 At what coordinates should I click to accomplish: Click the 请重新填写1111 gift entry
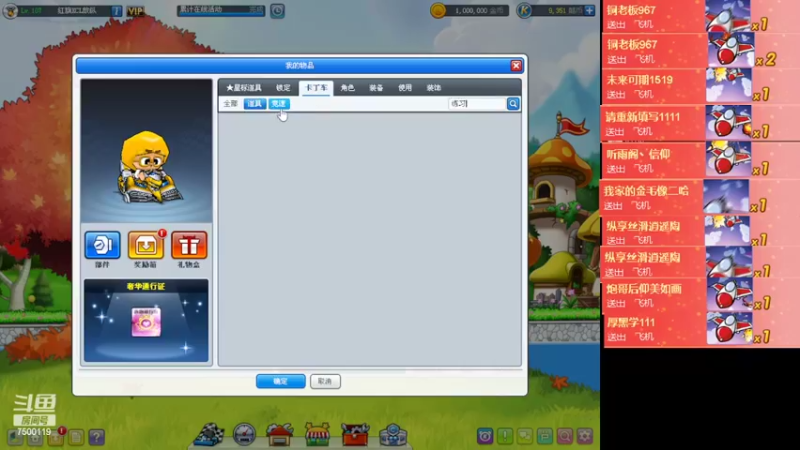coord(701,123)
